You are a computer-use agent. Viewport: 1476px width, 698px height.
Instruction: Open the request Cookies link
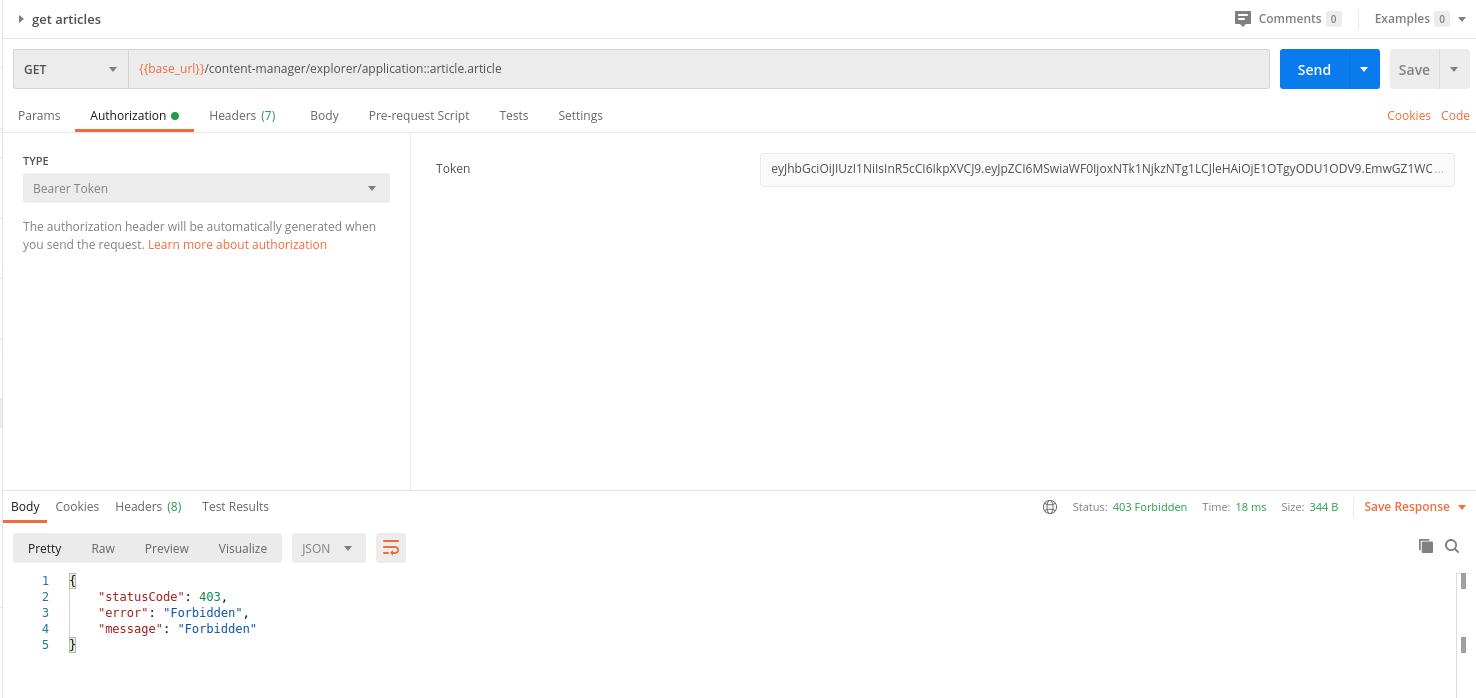point(1408,115)
